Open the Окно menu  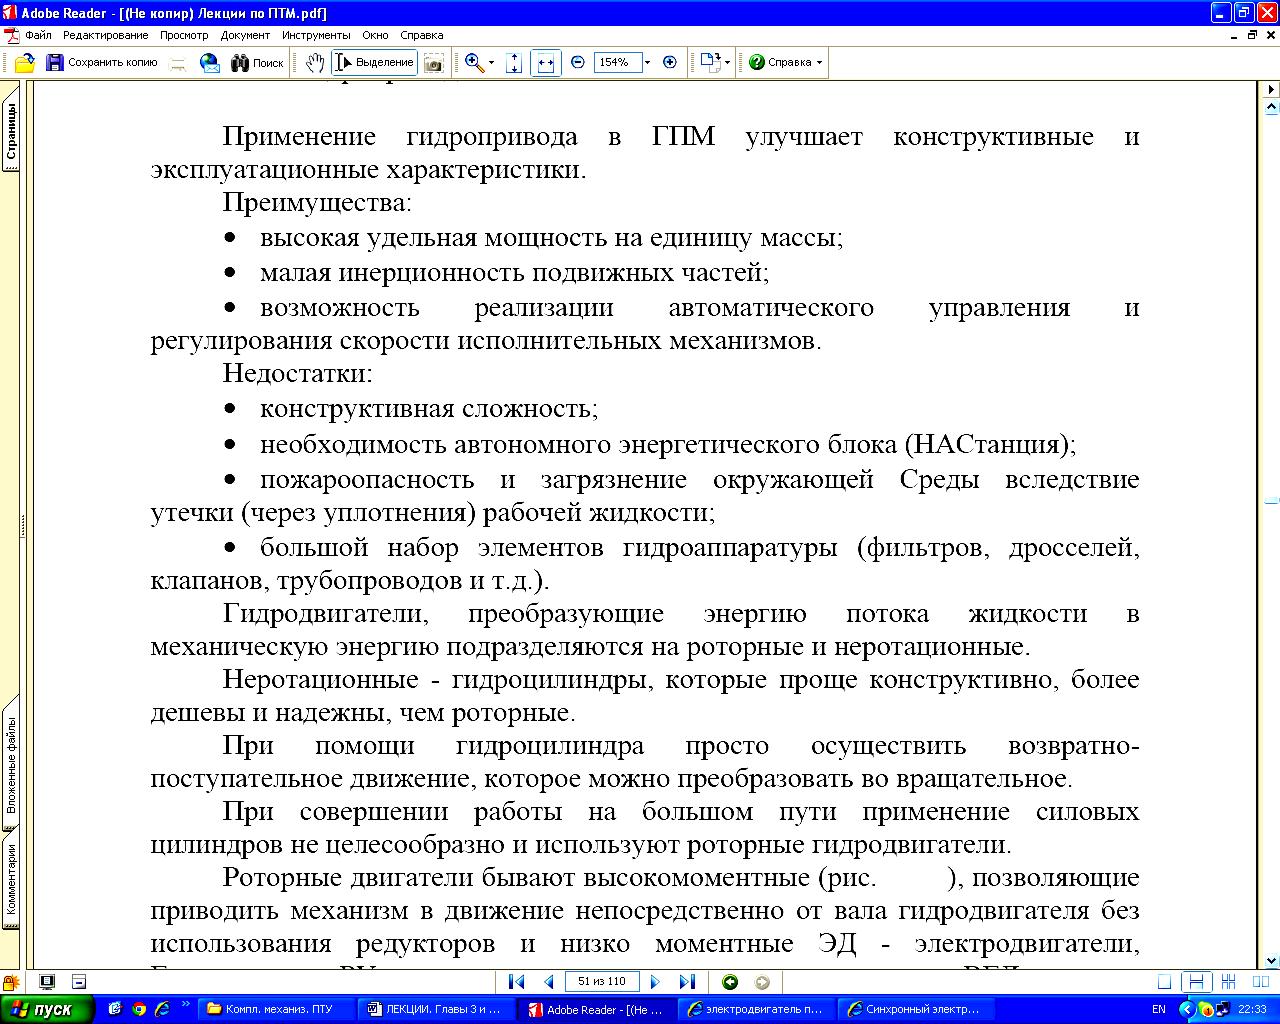(x=375, y=35)
